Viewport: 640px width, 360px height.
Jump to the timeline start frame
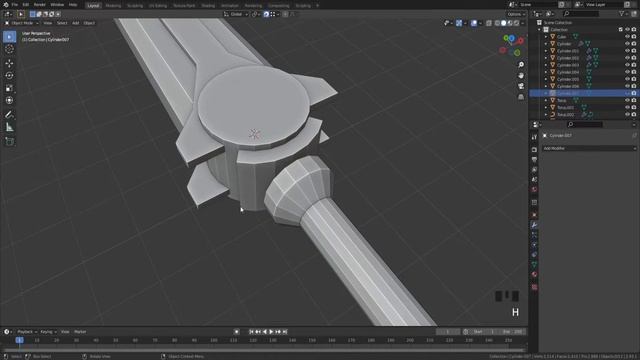click(x=251, y=332)
